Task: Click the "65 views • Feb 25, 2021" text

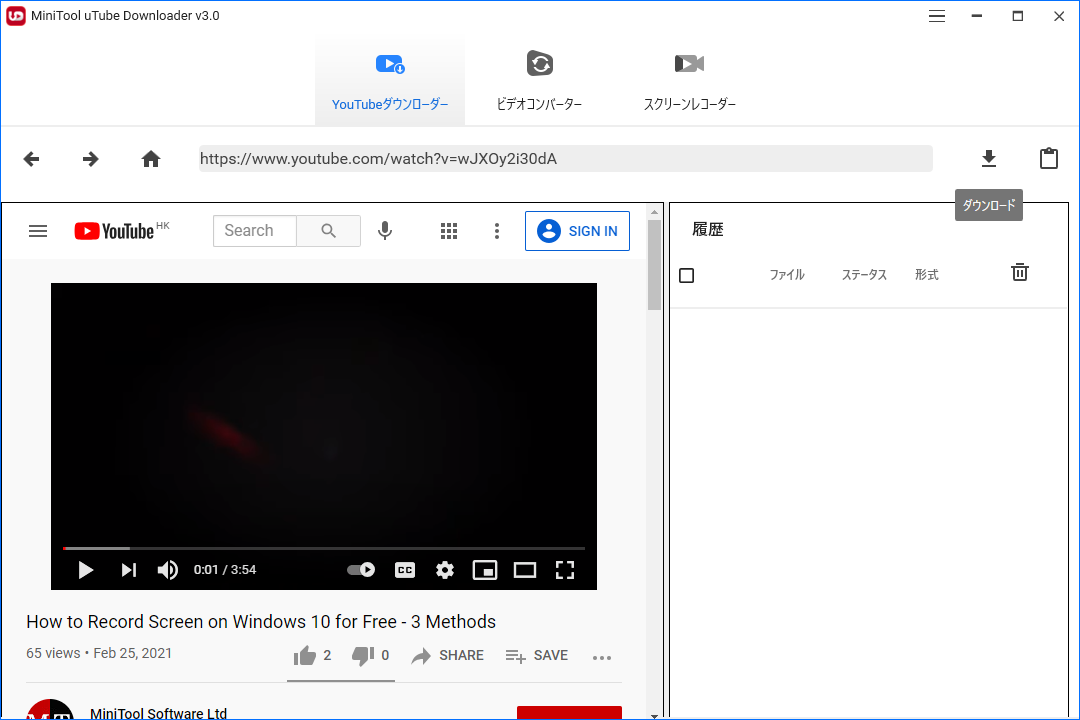Action: click(99, 653)
